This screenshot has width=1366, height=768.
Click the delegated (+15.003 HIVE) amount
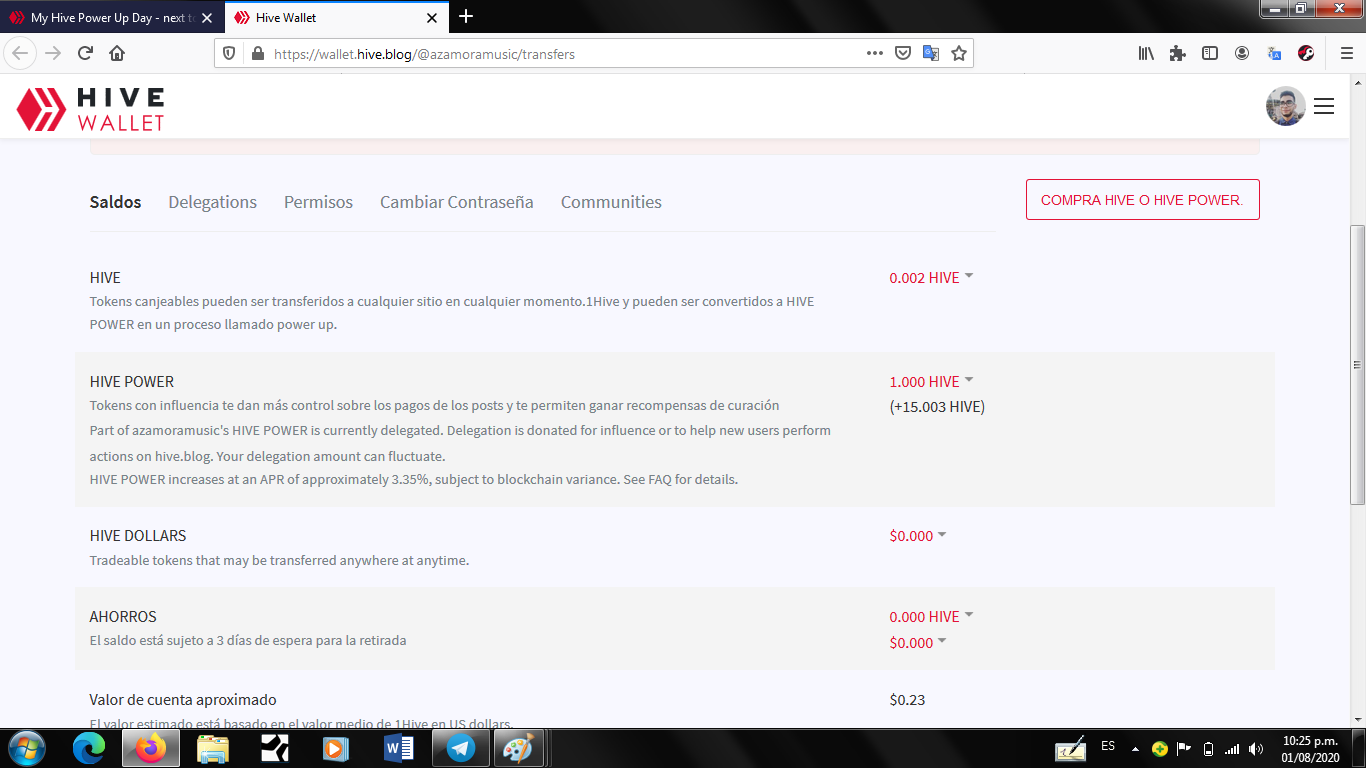tap(937, 407)
